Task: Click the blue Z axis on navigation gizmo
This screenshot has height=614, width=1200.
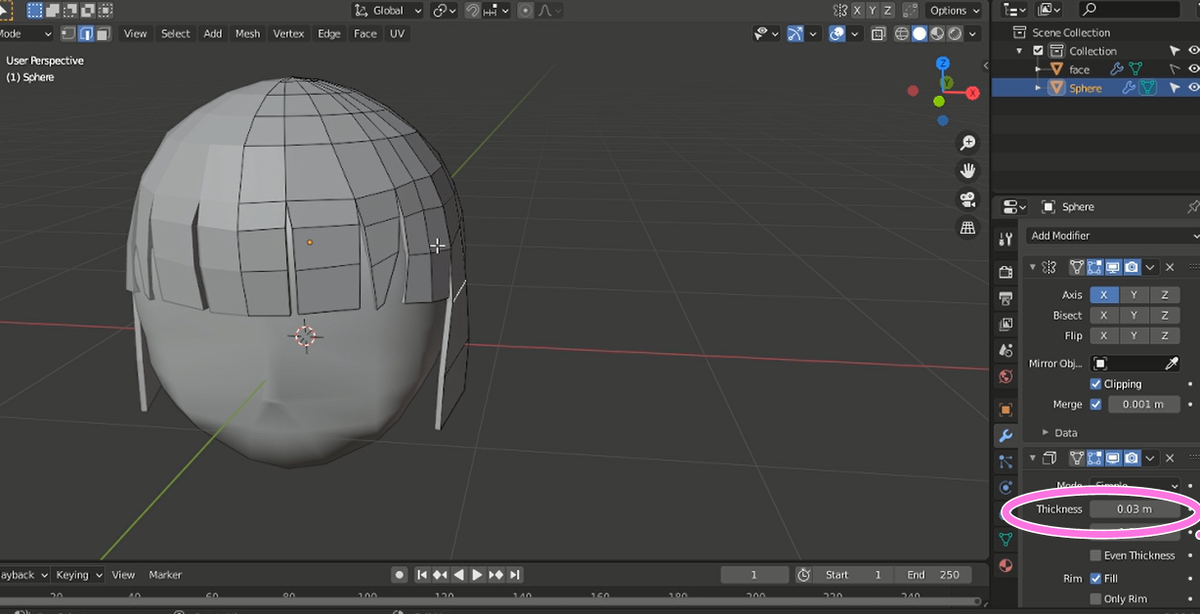Action: click(x=942, y=63)
